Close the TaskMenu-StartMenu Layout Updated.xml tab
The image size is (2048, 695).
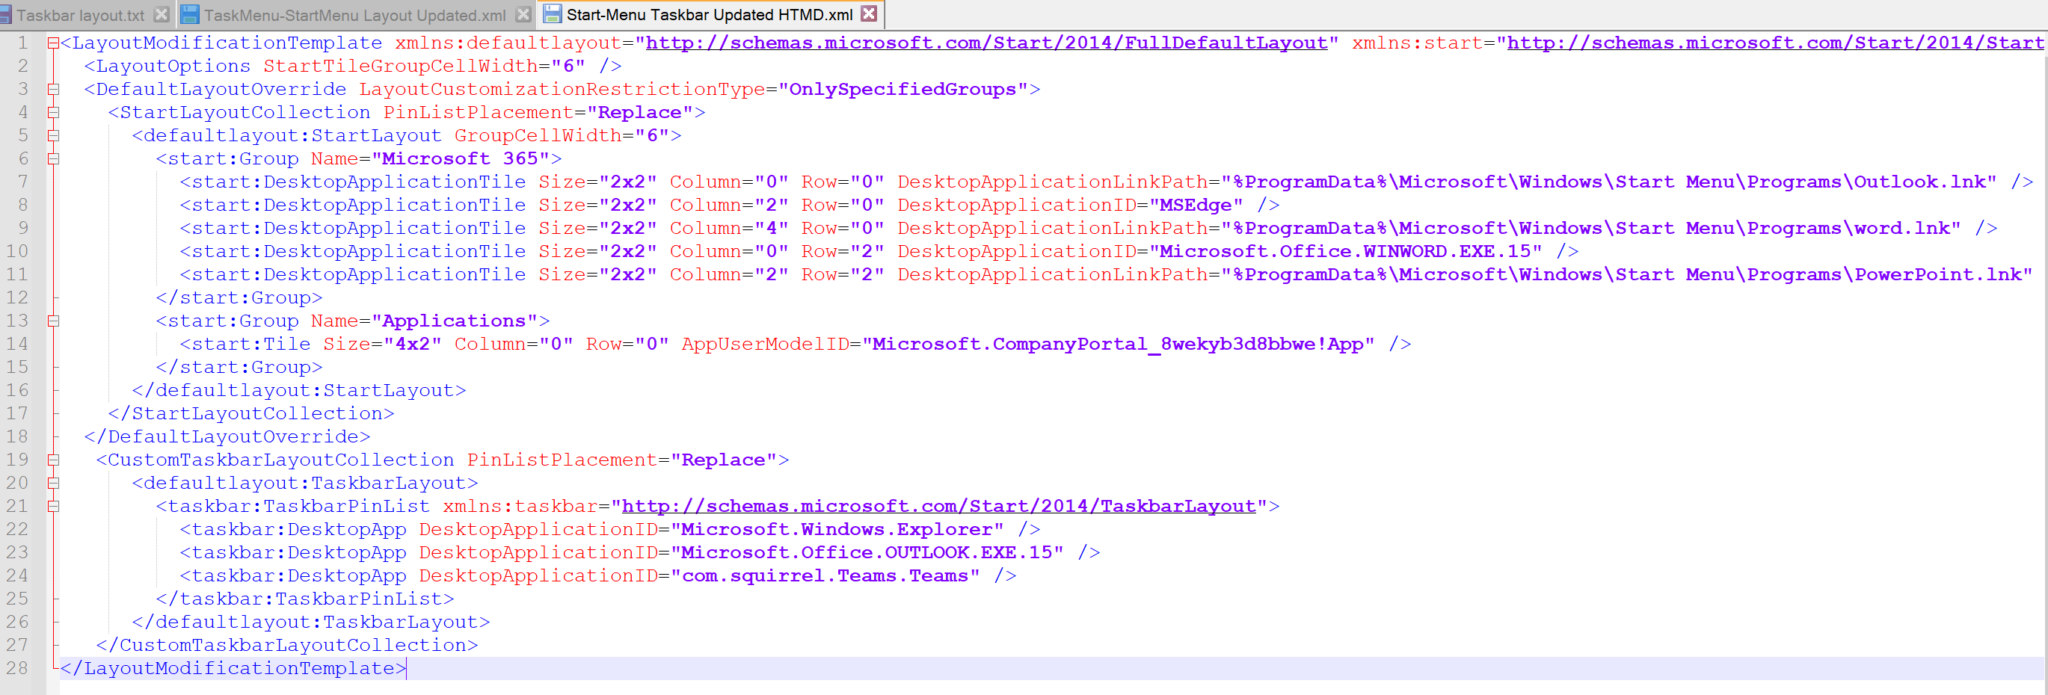coord(523,15)
